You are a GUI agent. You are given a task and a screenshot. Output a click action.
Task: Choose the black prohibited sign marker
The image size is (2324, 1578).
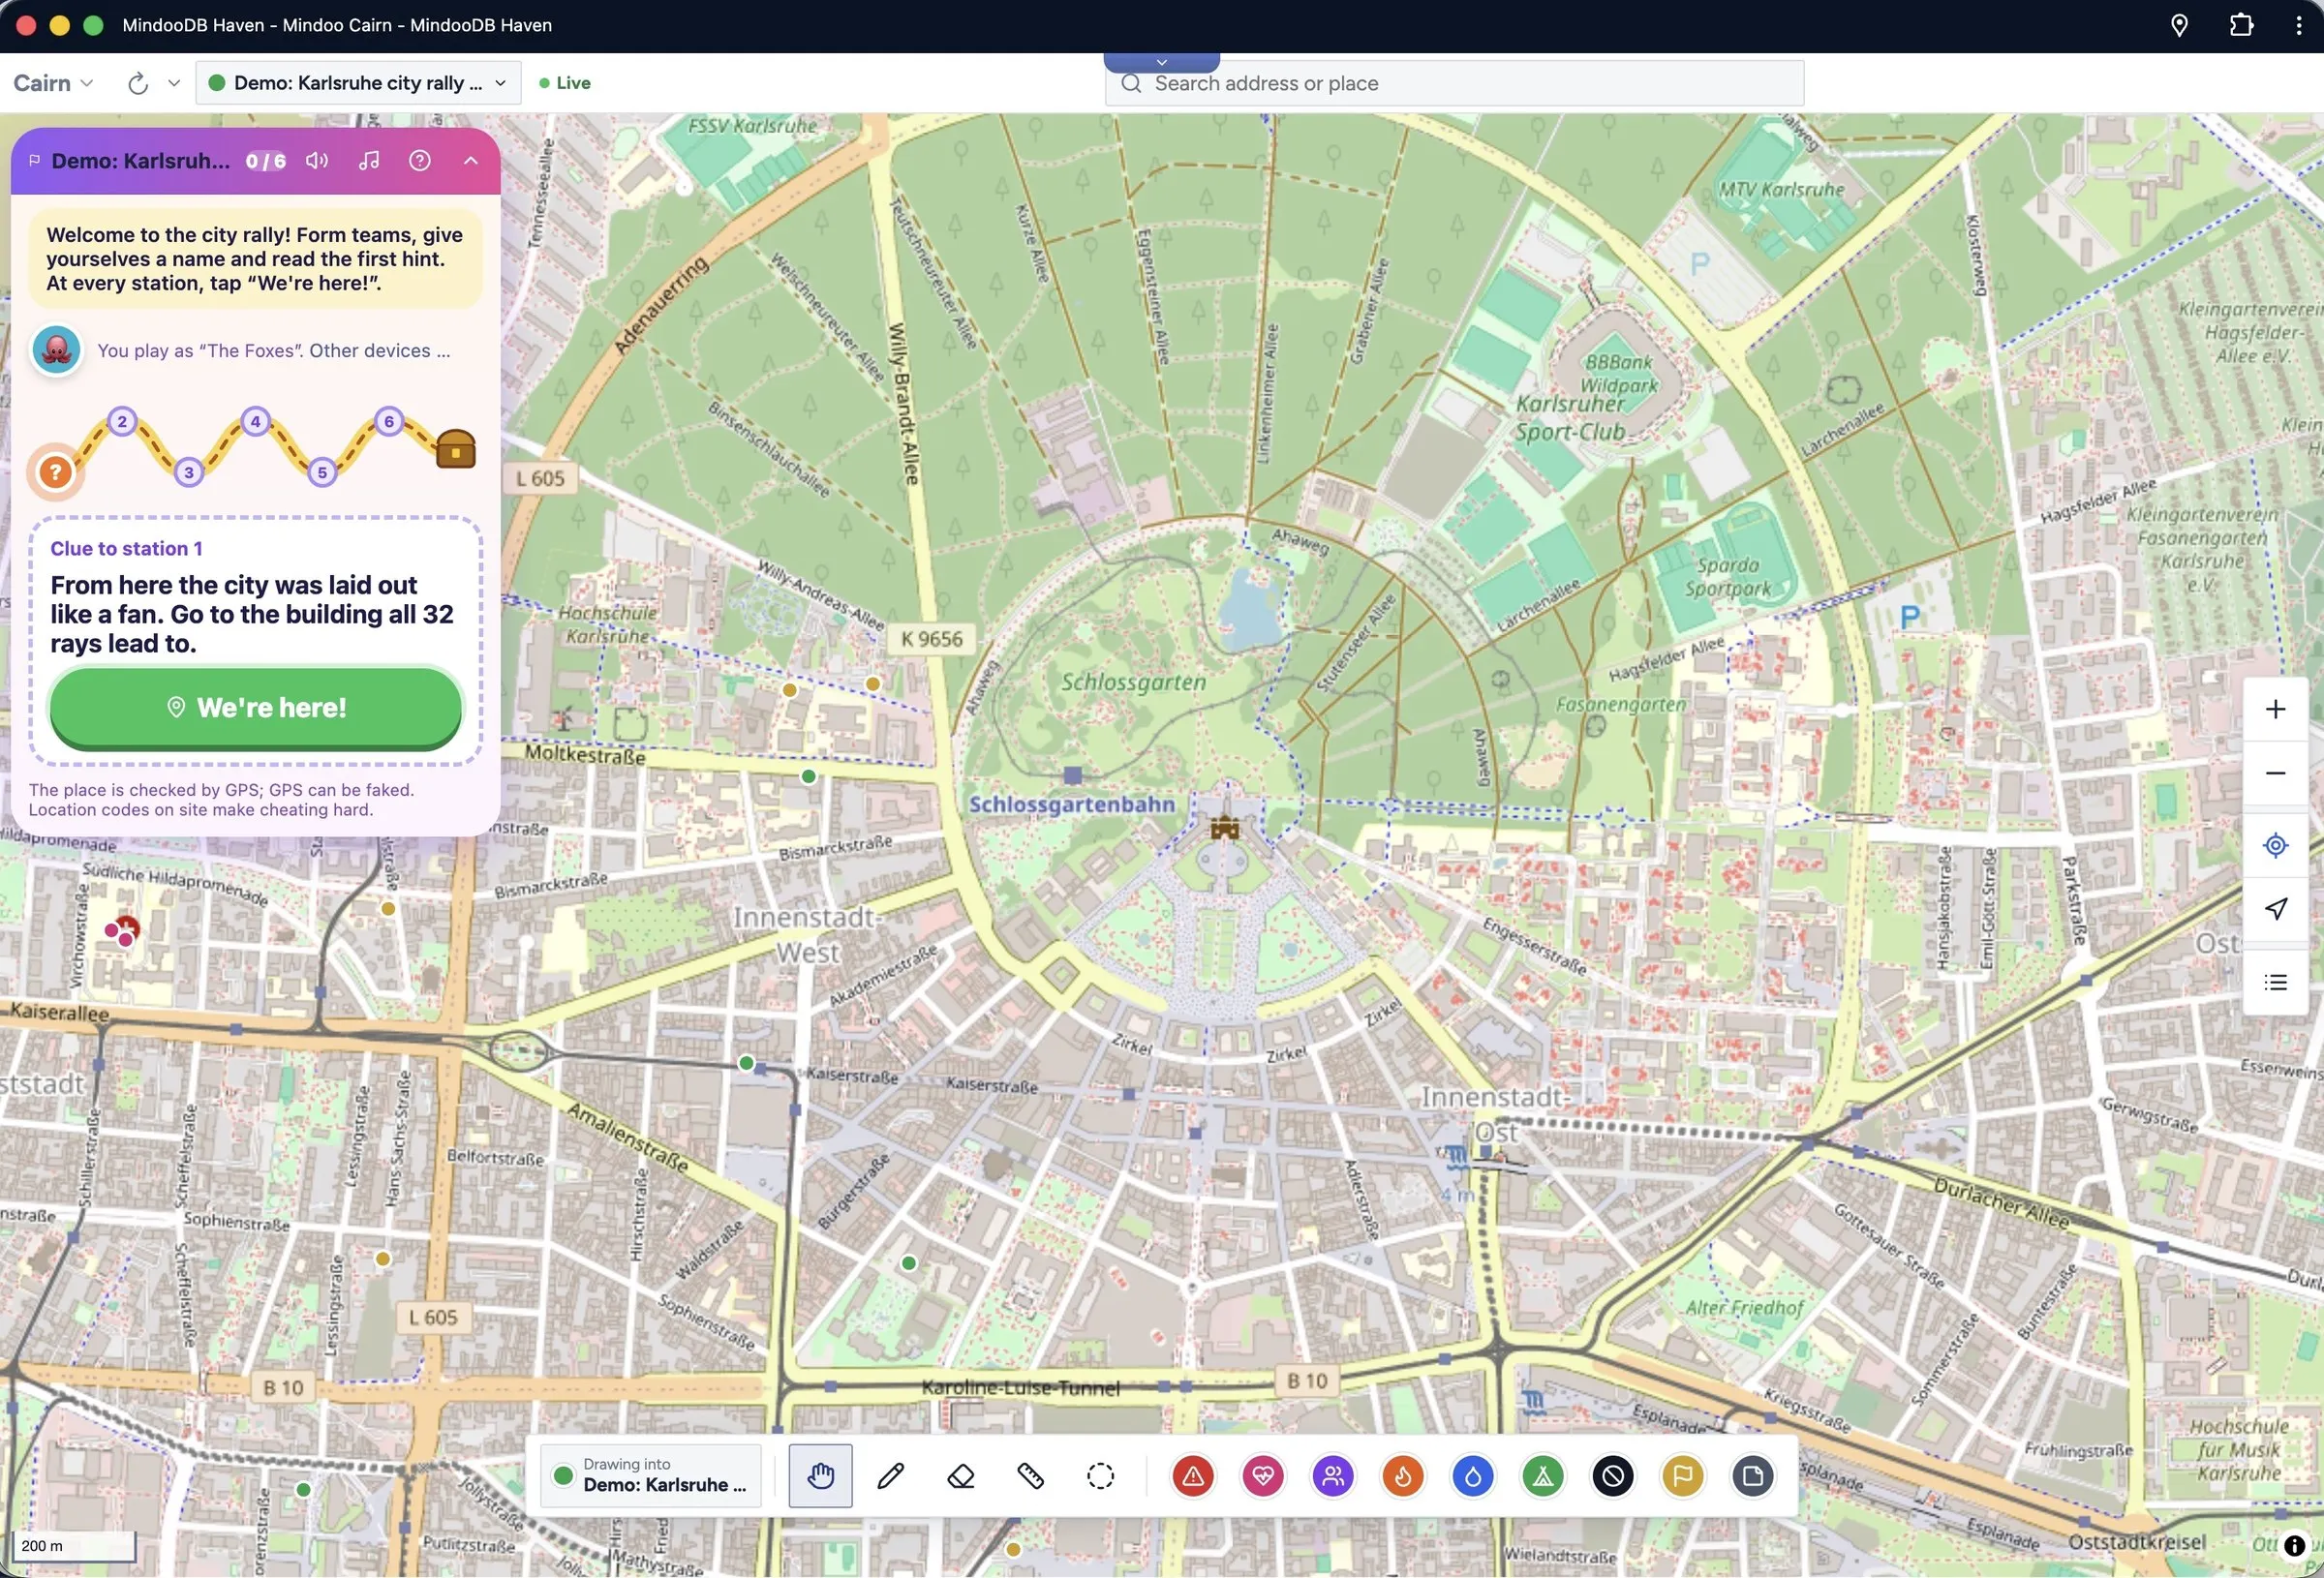click(1613, 1475)
